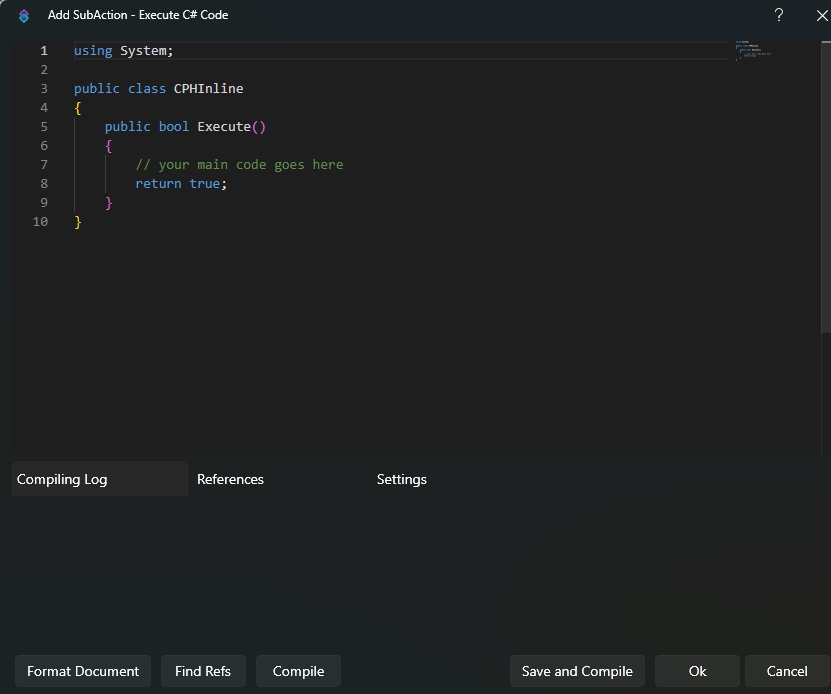This screenshot has width=831, height=694.
Task: Click the CPHInline class name
Action: tap(208, 89)
